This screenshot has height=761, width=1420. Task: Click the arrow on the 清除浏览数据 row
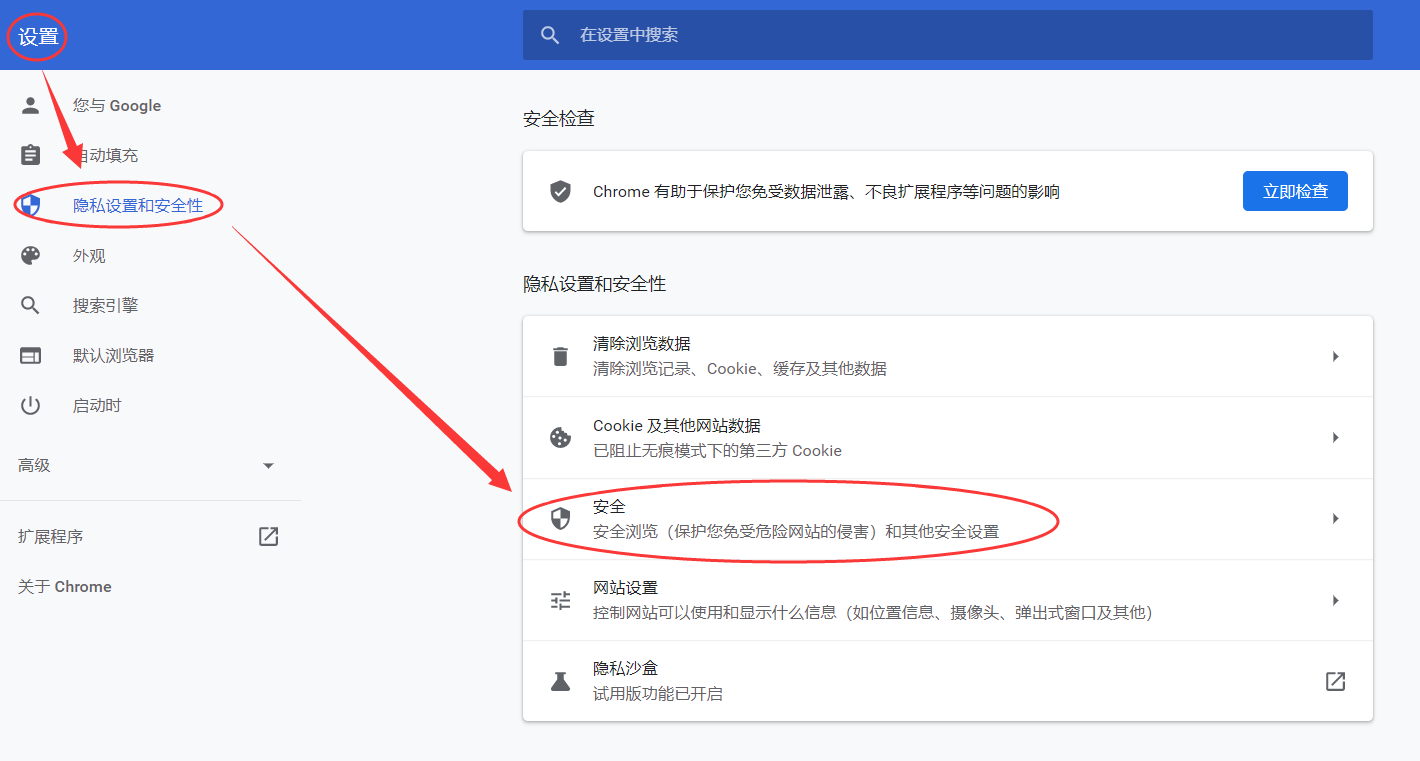coord(1335,356)
